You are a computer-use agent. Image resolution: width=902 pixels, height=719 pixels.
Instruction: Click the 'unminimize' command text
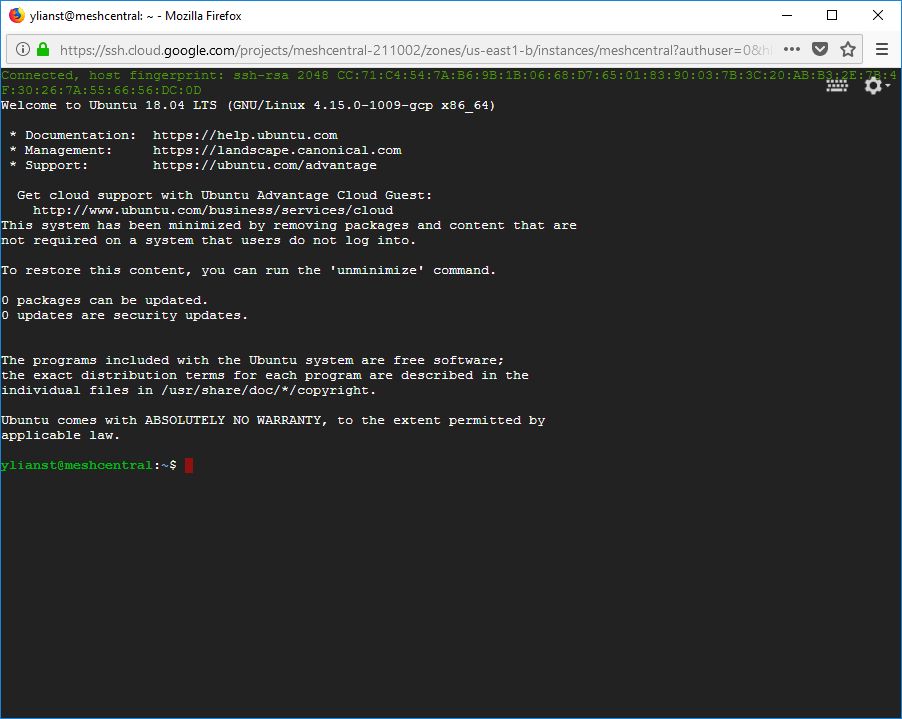coord(377,270)
